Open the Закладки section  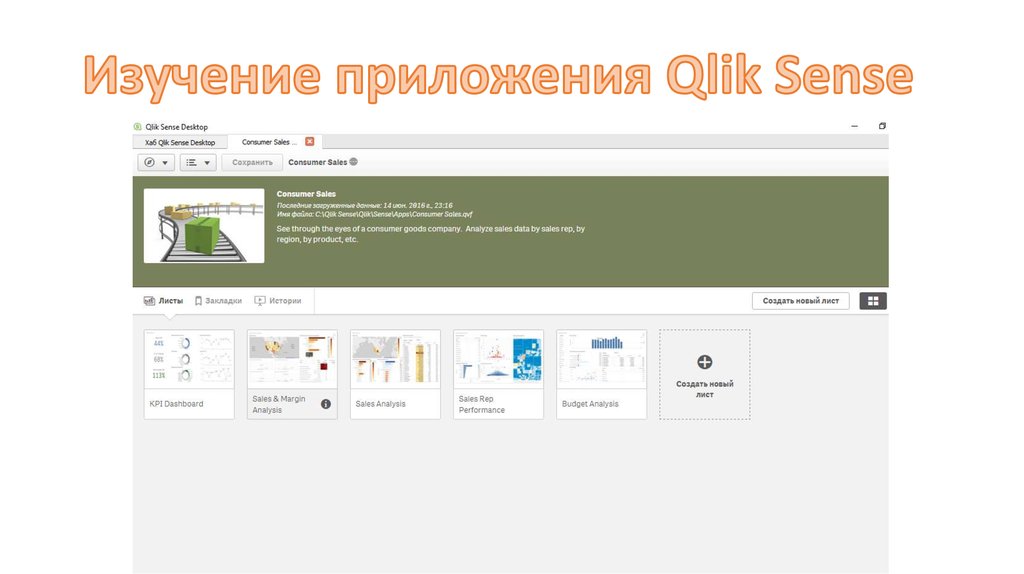point(218,301)
